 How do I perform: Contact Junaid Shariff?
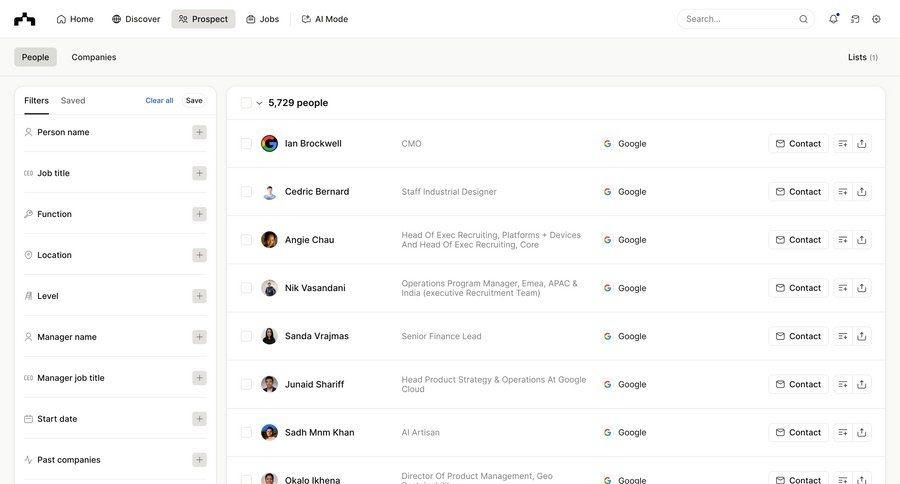coord(798,385)
